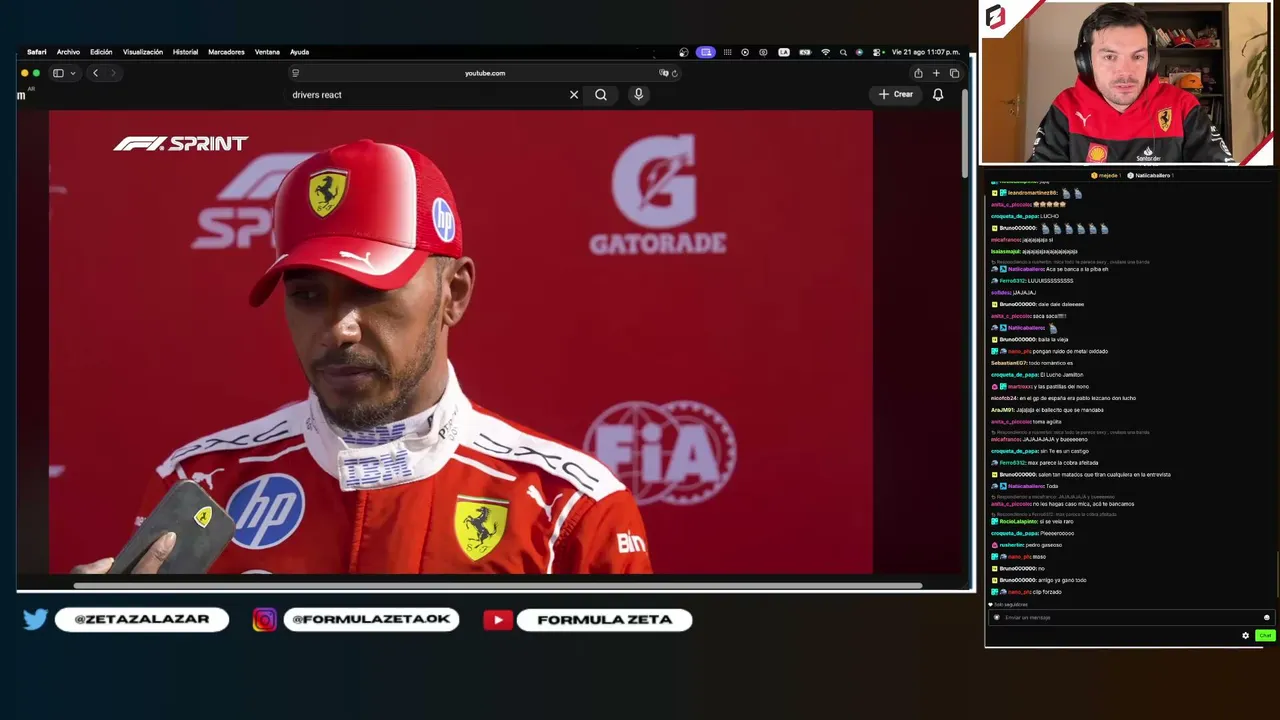The width and height of the screenshot is (1280, 720).
Task: Open Safari reader/page menu icon
Action: point(295,73)
